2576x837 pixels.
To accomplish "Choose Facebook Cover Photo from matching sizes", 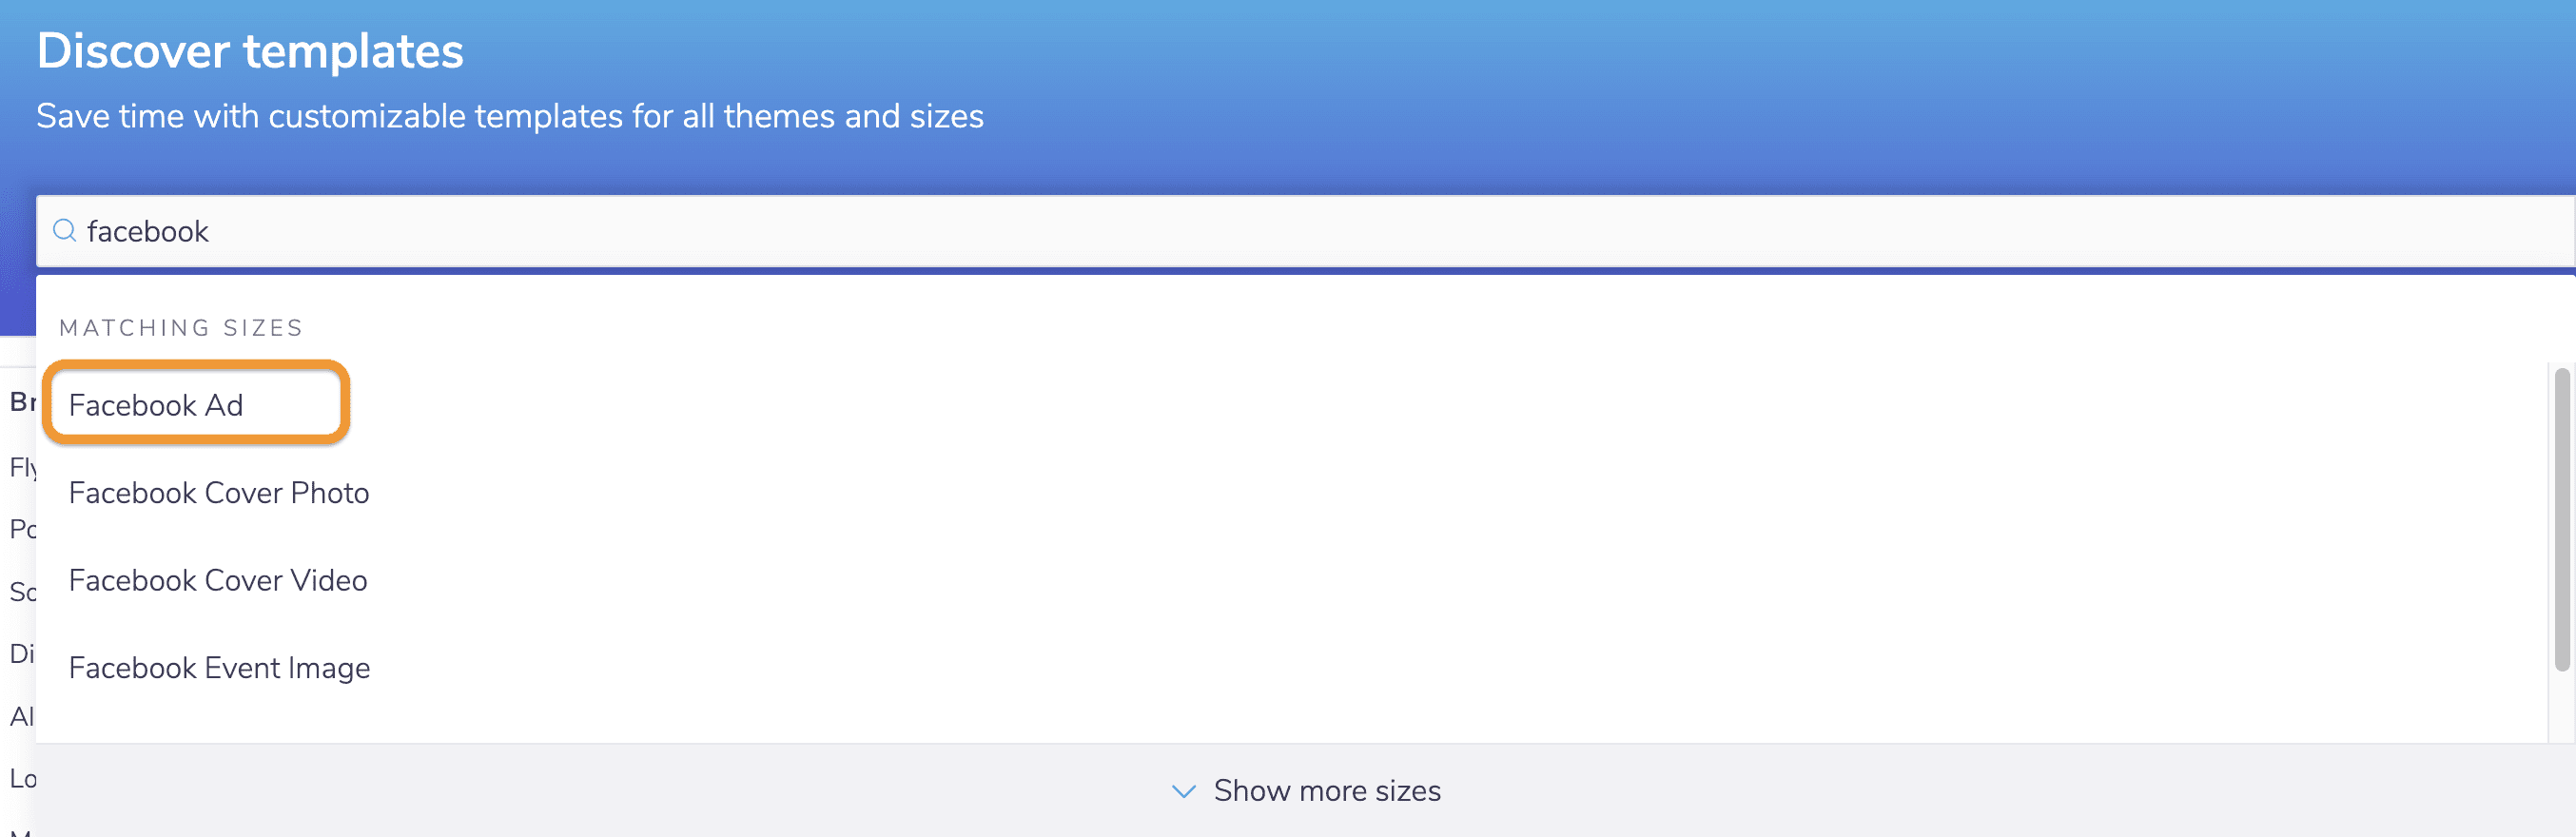I will pos(219,493).
